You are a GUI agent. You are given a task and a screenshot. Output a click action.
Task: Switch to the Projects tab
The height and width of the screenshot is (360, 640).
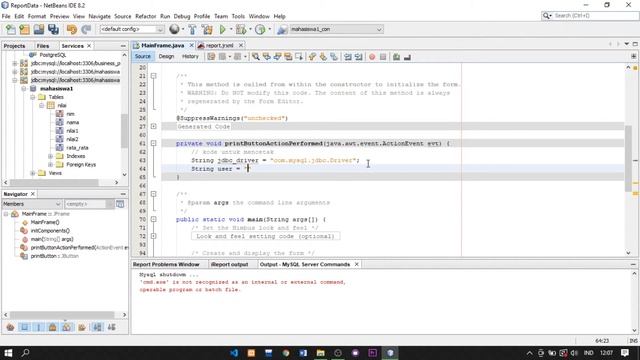pos(14,46)
